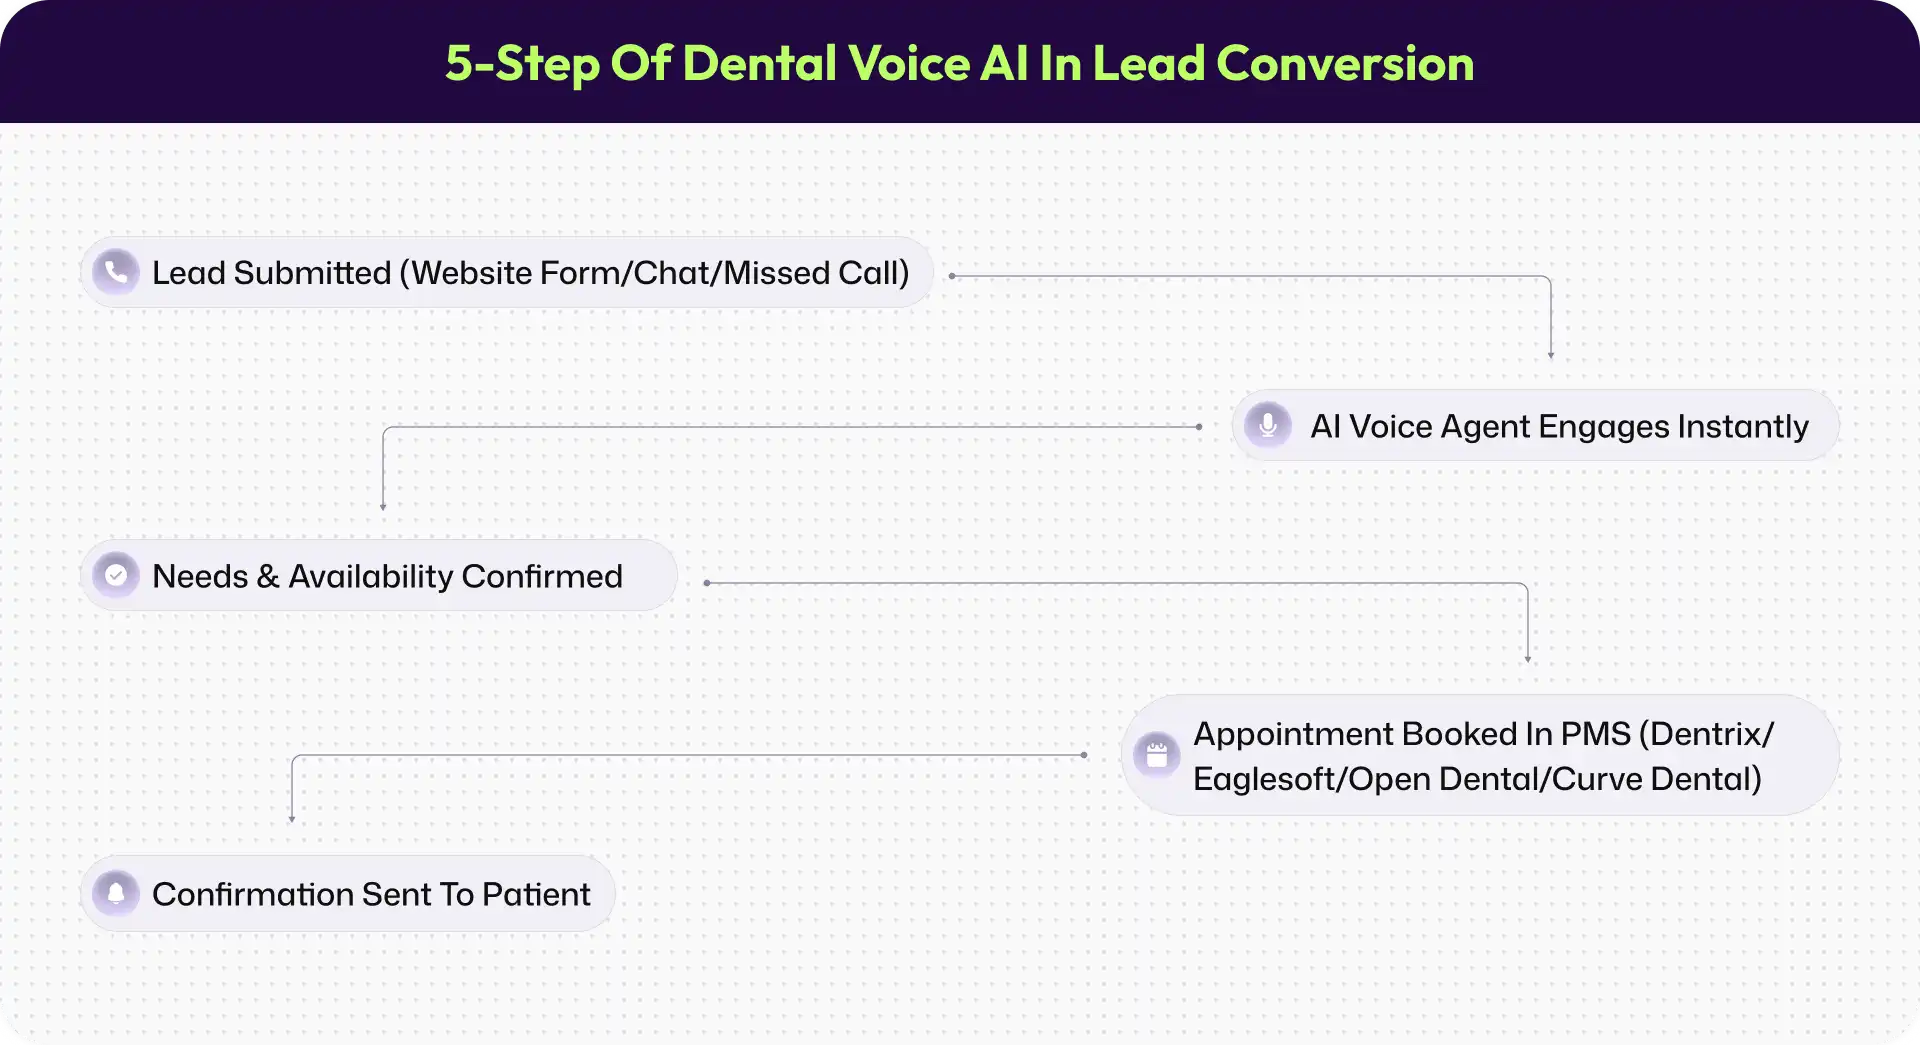Click the connector start dot after Lead Submitted
1920x1045 pixels.
[x=952, y=276]
